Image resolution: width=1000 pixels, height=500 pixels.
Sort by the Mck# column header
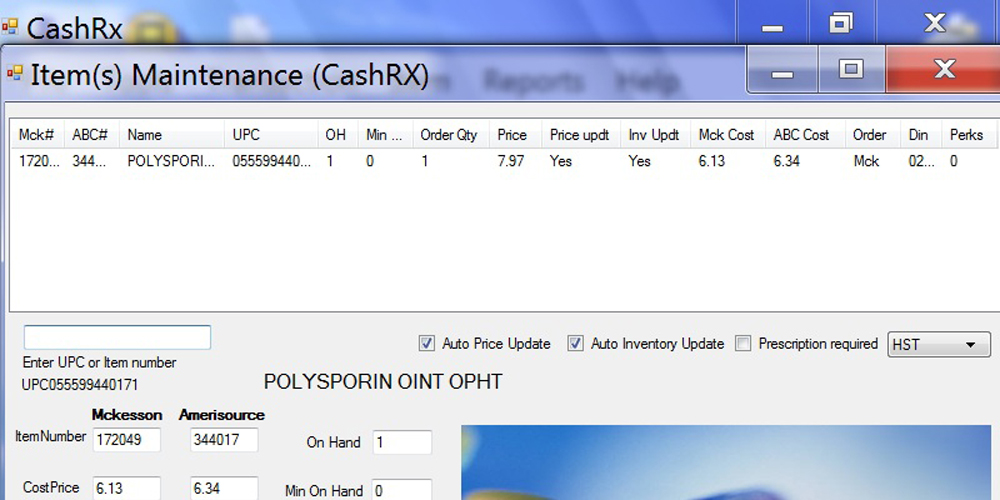(38, 135)
